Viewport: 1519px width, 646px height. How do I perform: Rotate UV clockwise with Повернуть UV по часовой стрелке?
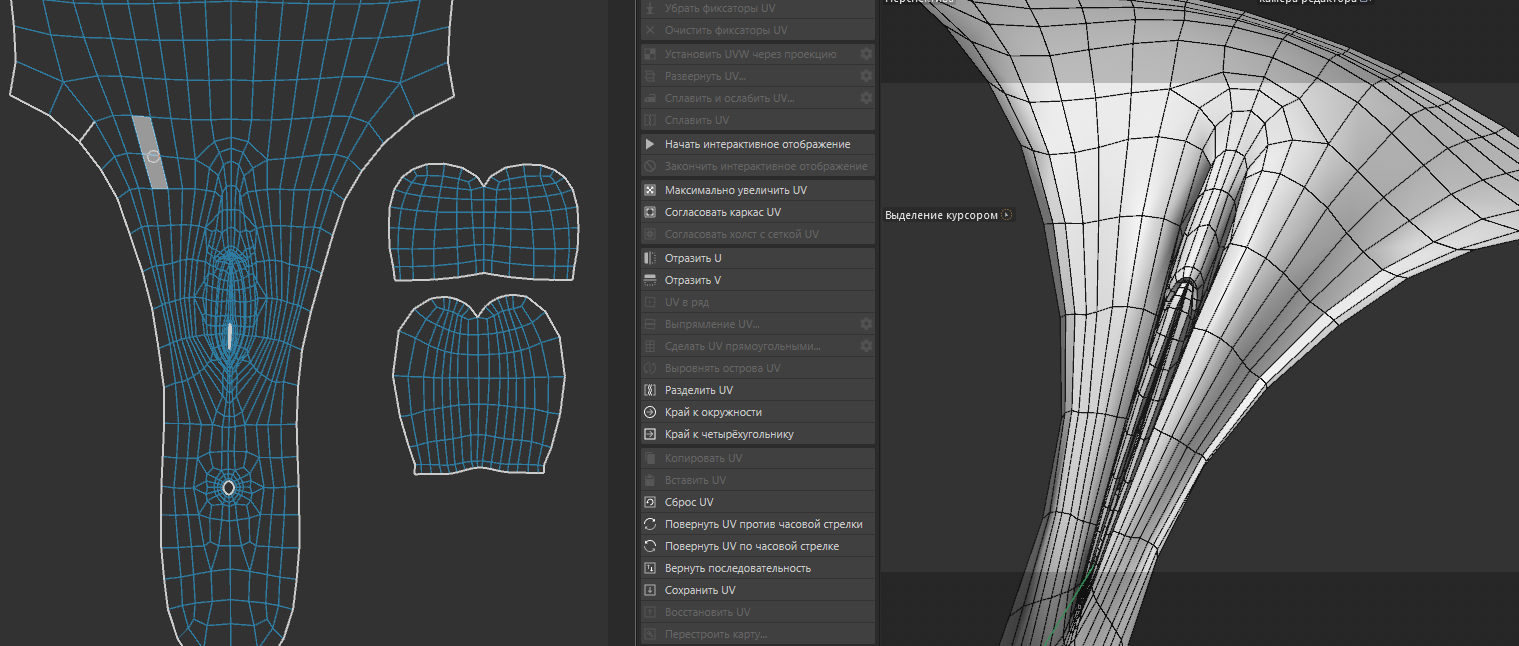[x=758, y=546]
